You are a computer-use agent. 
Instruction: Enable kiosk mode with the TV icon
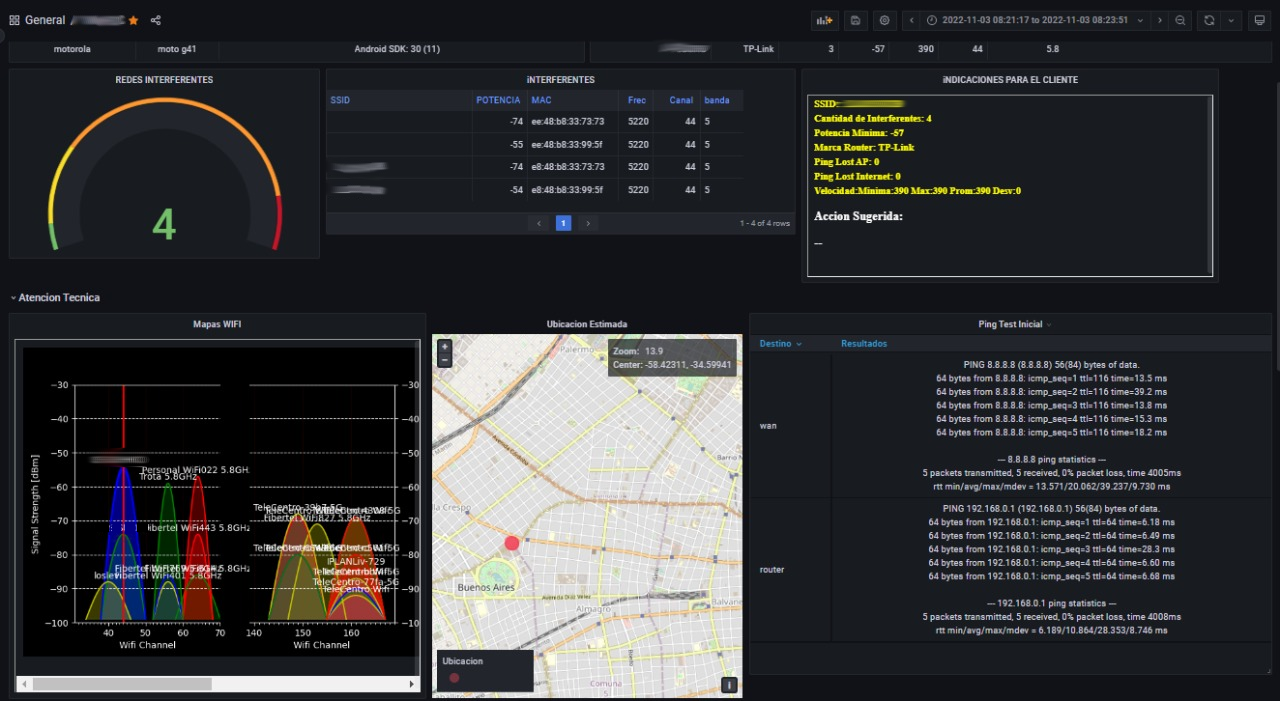click(1259, 20)
